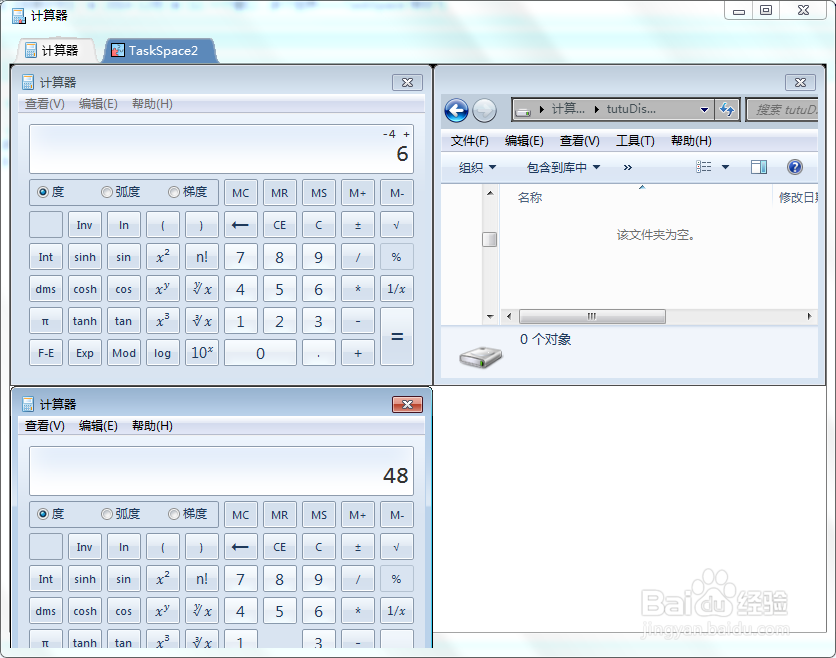Click the x cubed key in top calculator

click(x=163, y=321)
